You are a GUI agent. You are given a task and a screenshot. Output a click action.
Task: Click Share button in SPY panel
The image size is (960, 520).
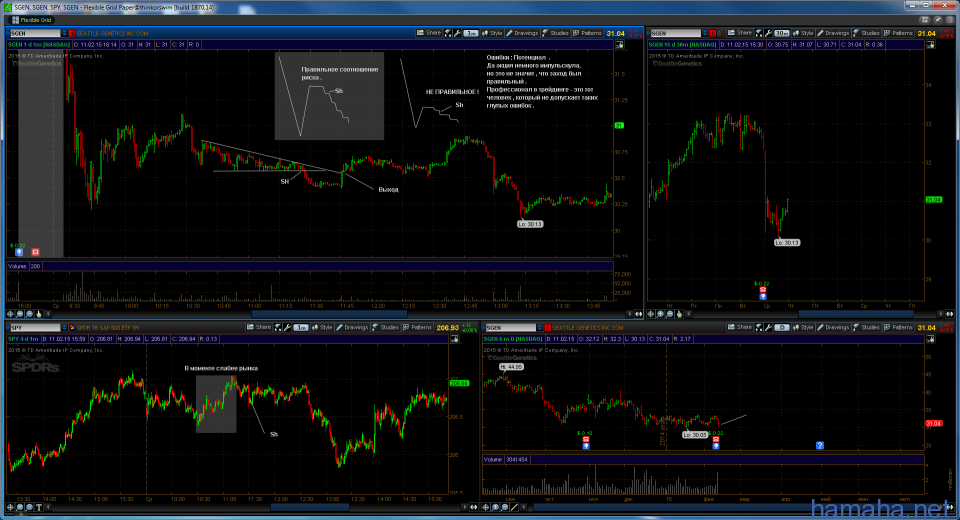[x=259, y=328]
